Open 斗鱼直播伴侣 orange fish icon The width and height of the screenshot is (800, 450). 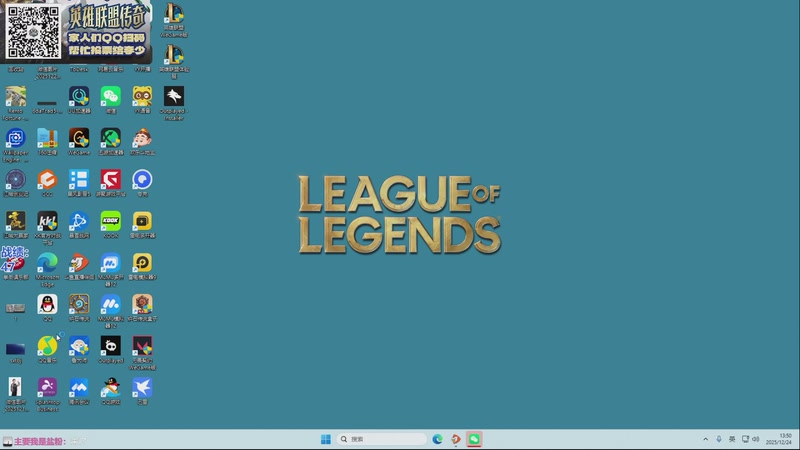coord(79,263)
